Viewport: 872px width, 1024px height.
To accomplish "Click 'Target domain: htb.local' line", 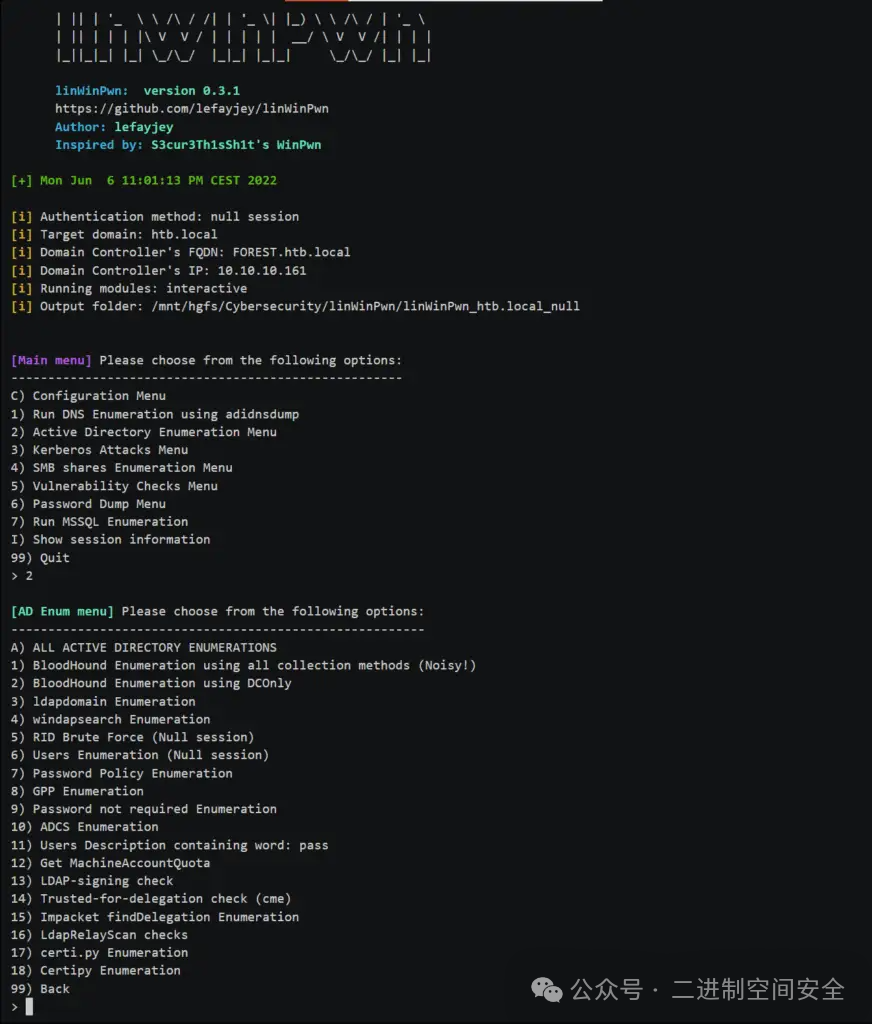I will tap(114, 234).
